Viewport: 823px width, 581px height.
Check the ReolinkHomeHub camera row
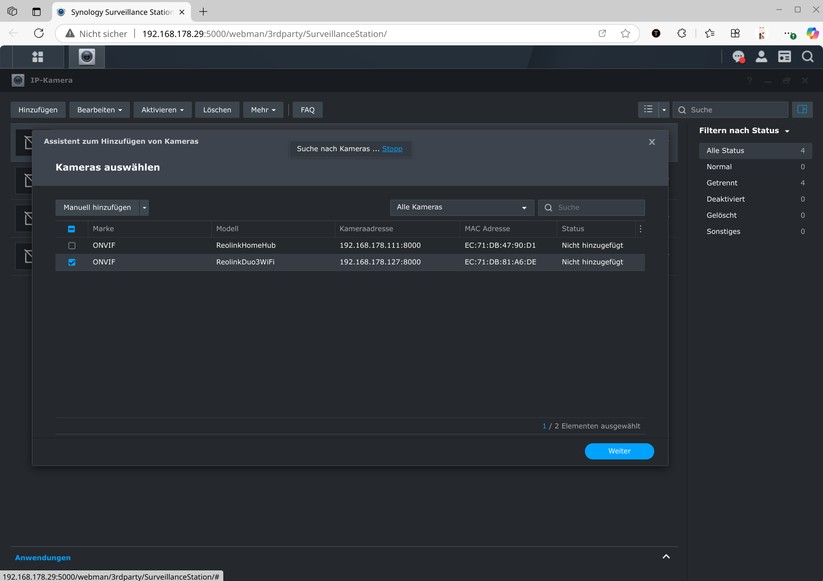[71, 244]
